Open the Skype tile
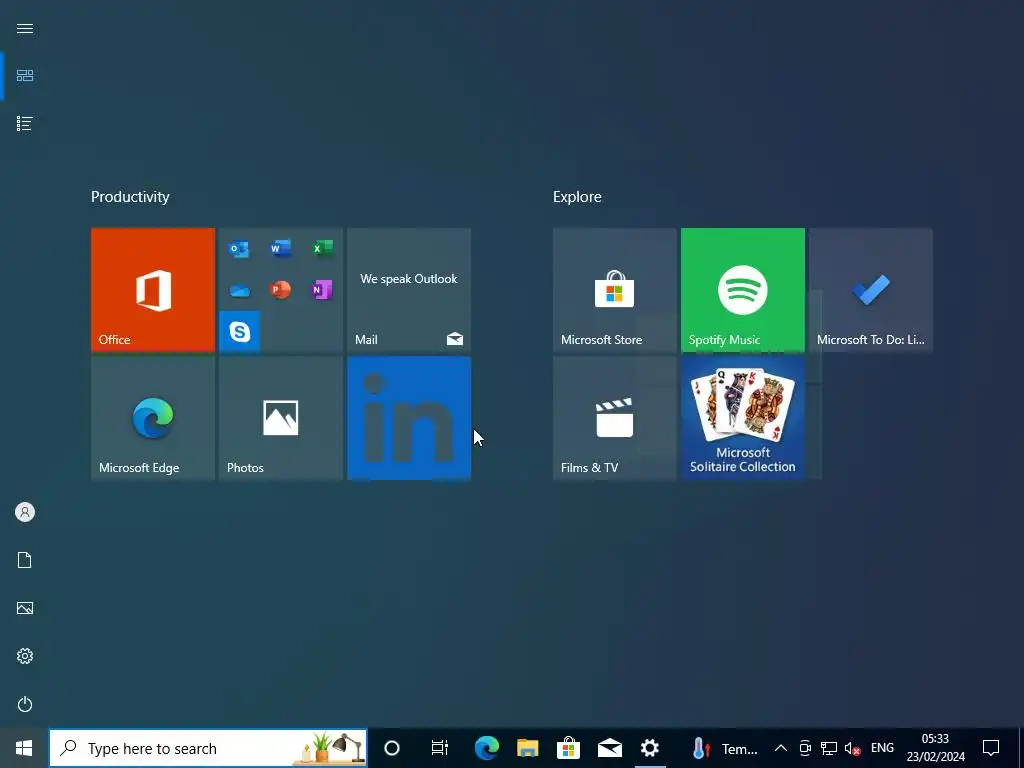1024x768 pixels. (x=240, y=332)
